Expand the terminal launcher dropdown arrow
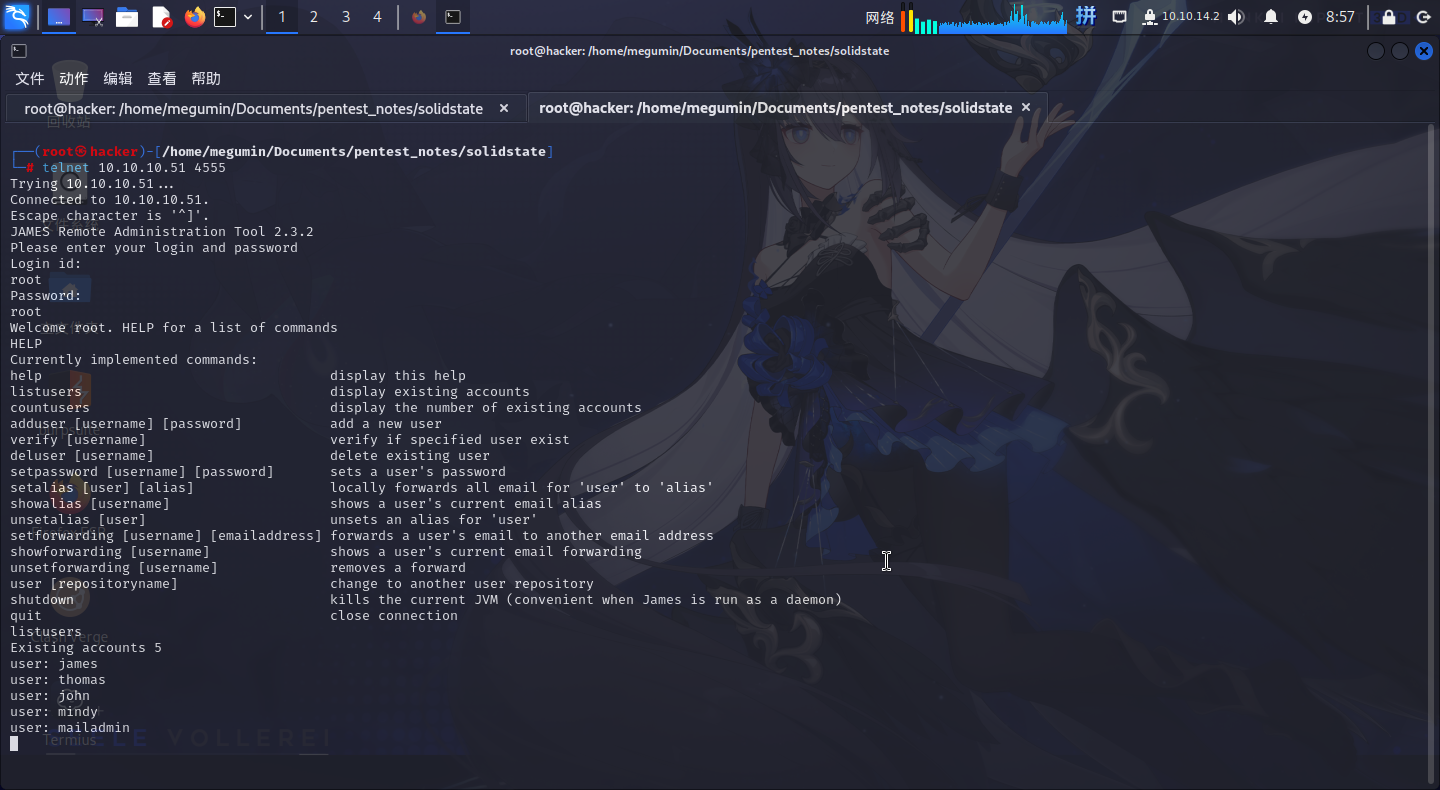The image size is (1440, 790). click(x=248, y=16)
